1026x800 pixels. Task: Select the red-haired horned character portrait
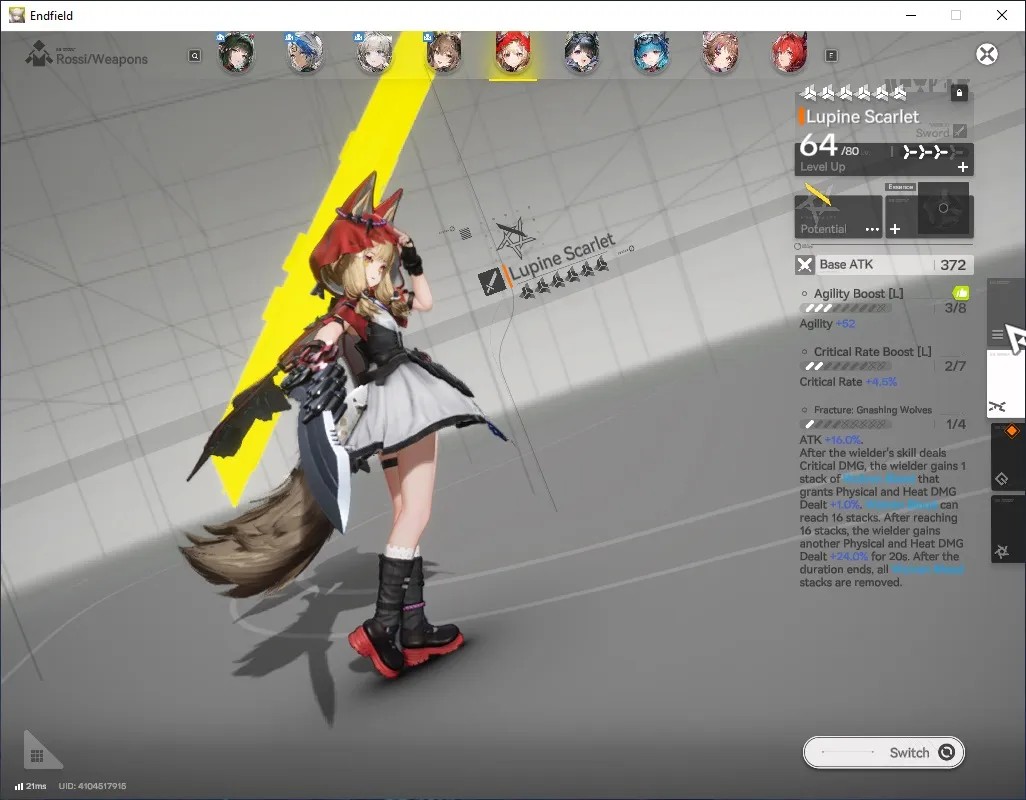click(x=789, y=53)
